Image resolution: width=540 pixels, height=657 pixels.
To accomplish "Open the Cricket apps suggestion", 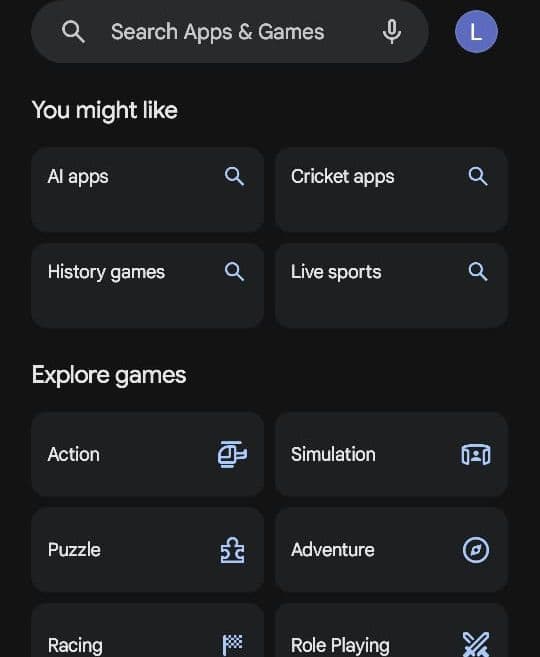I will point(391,189).
